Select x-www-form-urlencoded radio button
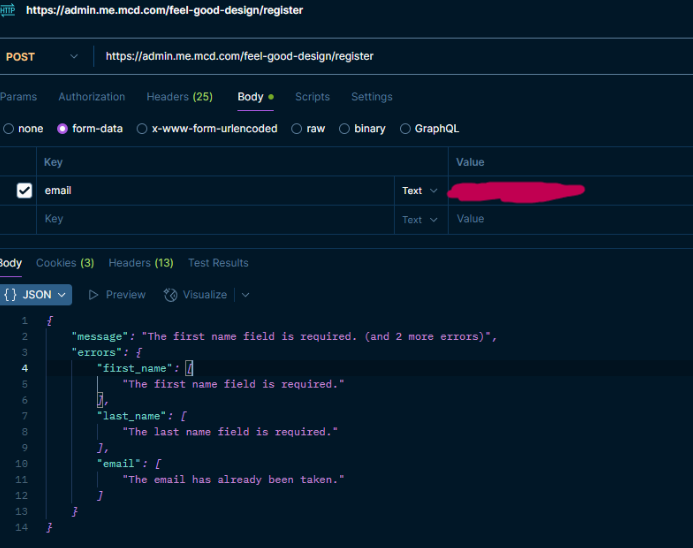 (x=141, y=129)
